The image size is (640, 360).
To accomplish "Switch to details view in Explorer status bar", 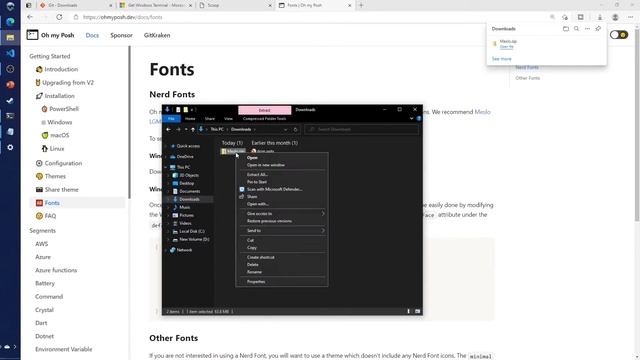I will (x=408, y=311).
